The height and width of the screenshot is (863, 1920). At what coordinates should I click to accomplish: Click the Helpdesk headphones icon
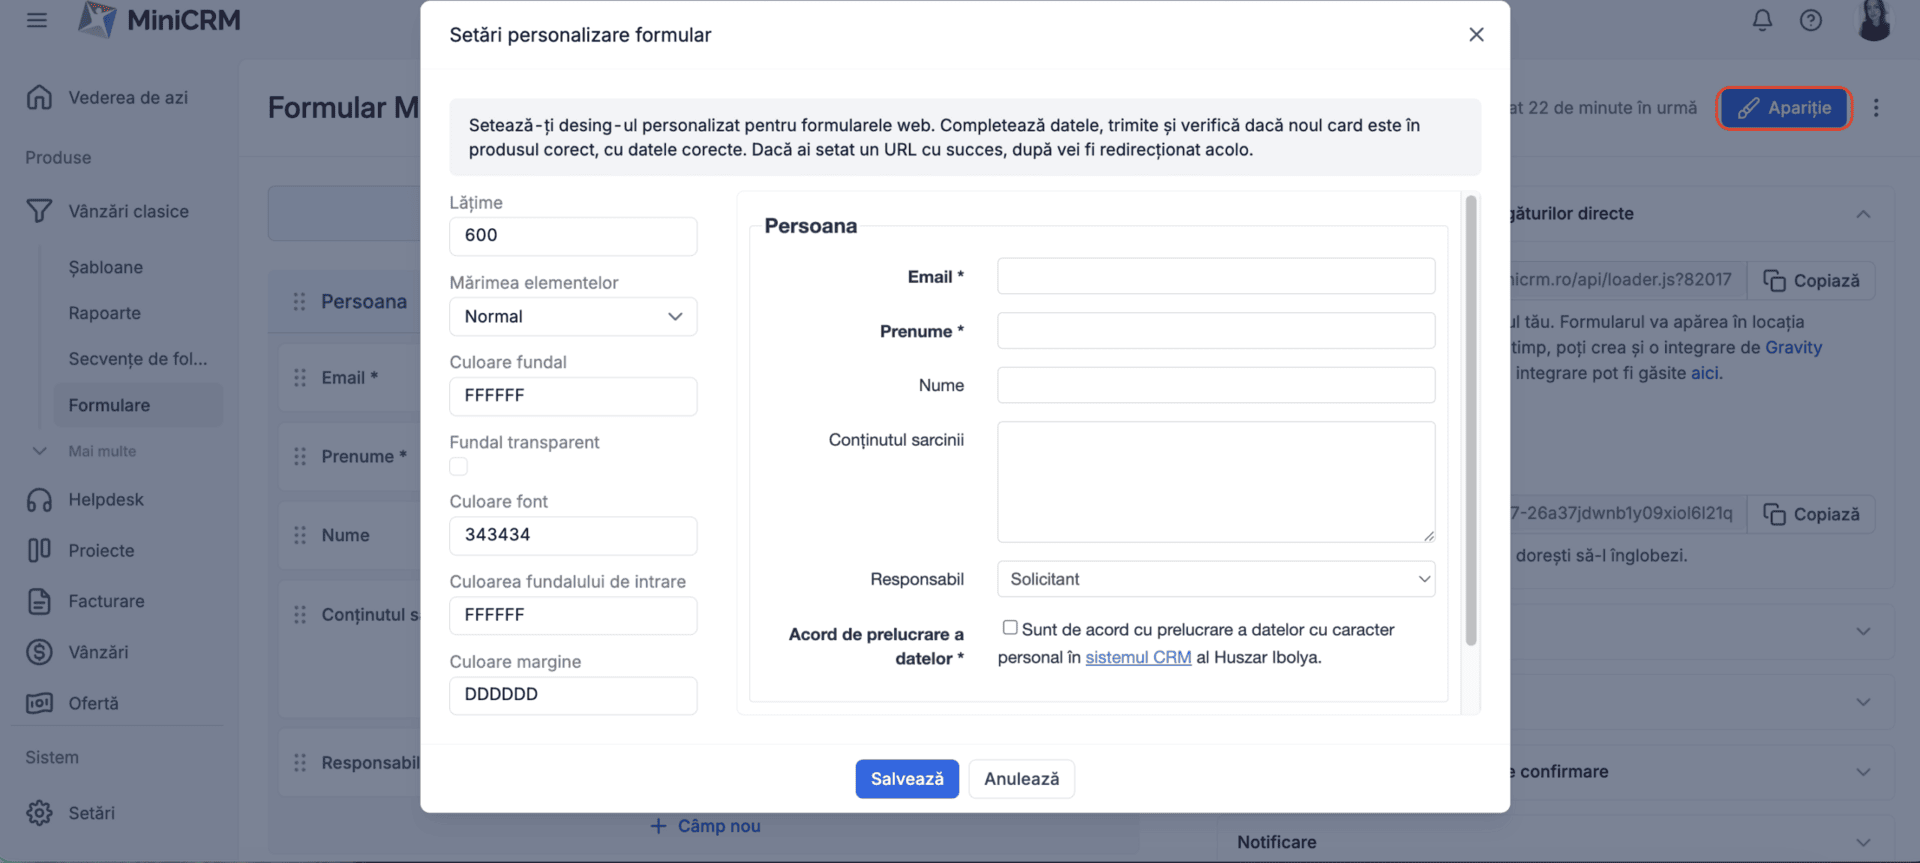tap(39, 500)
